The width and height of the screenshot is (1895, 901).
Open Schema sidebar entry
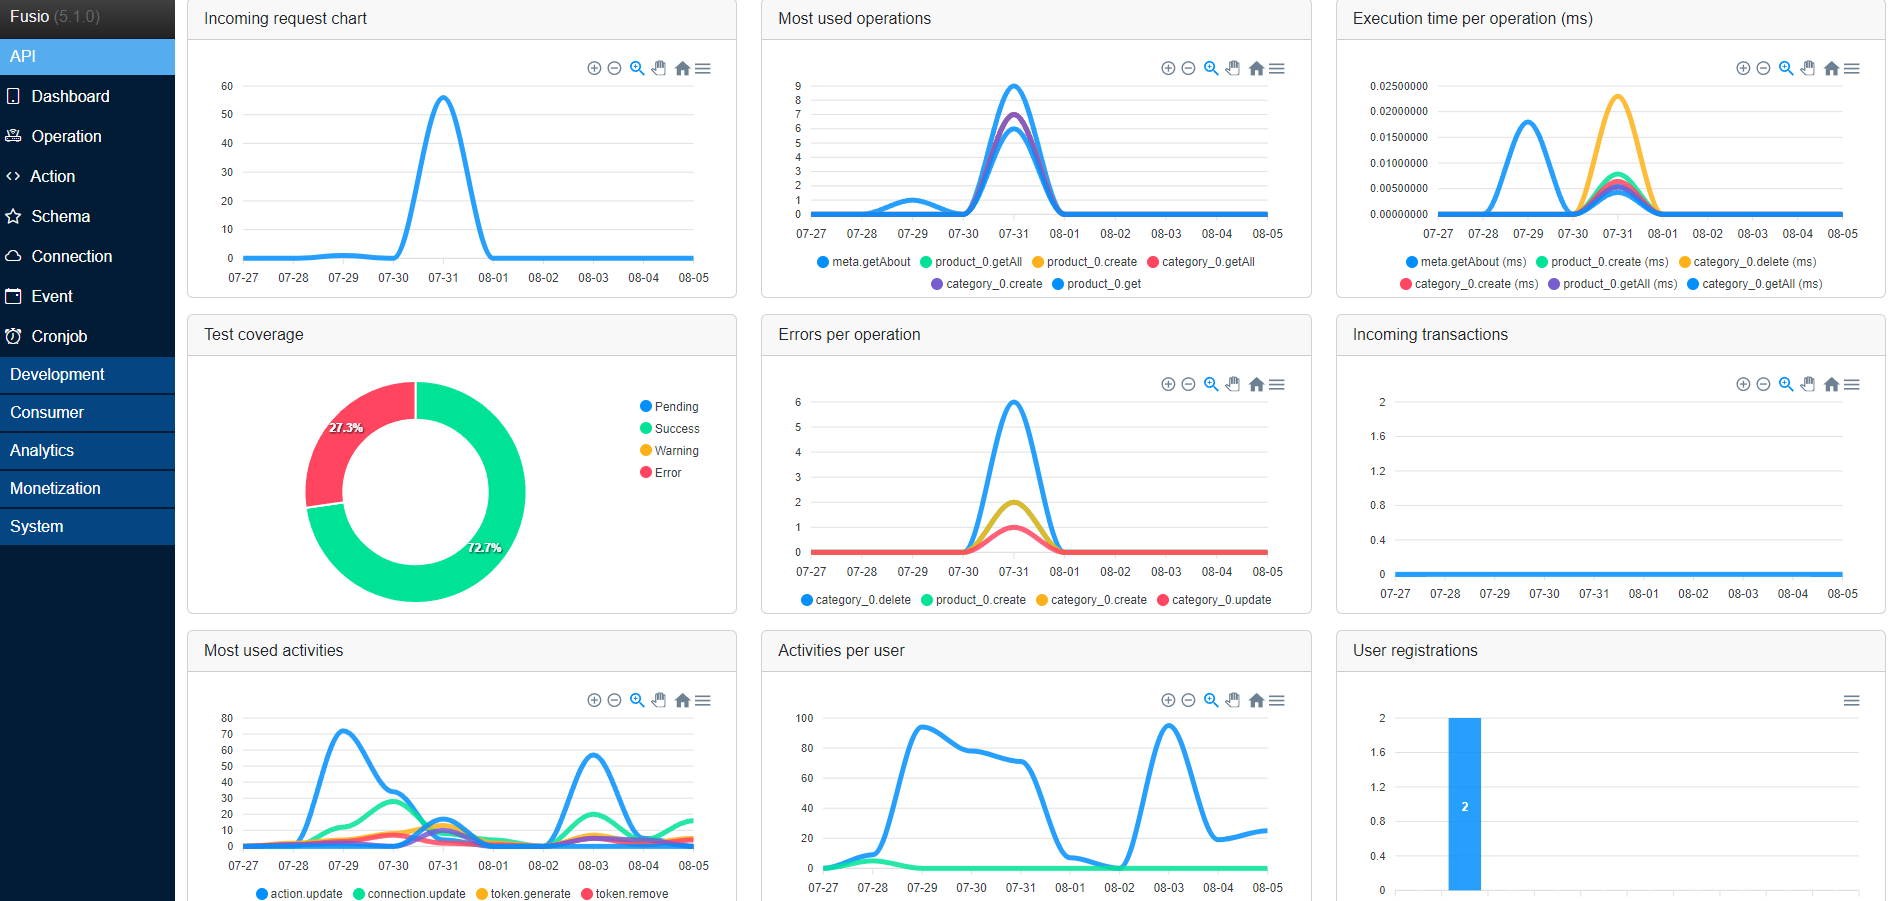tap(87, 216)
